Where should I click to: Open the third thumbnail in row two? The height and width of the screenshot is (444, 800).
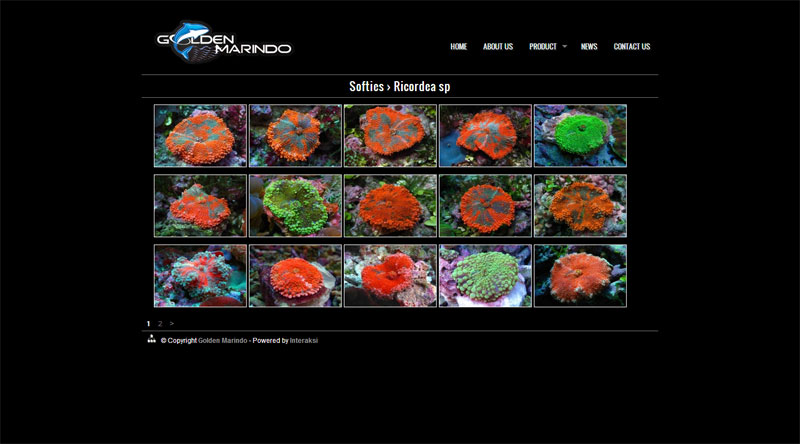(390, 206)
